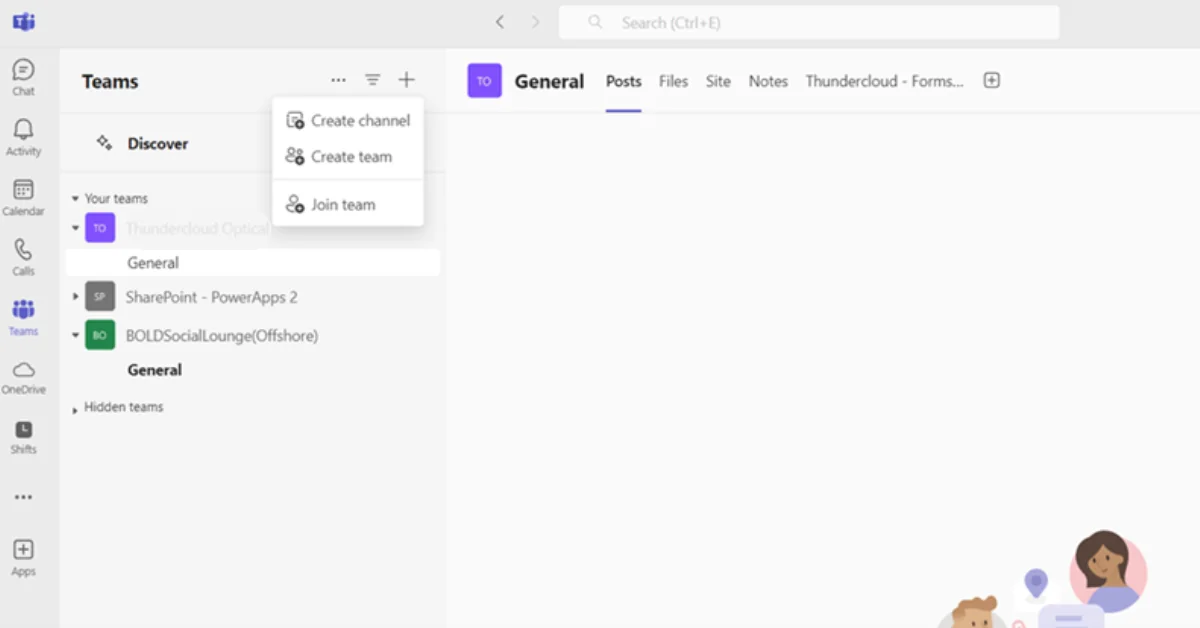This screenshot has height=628, width=1200.
Task: Click the gray SP team avatar
Action: coord(100,297)
